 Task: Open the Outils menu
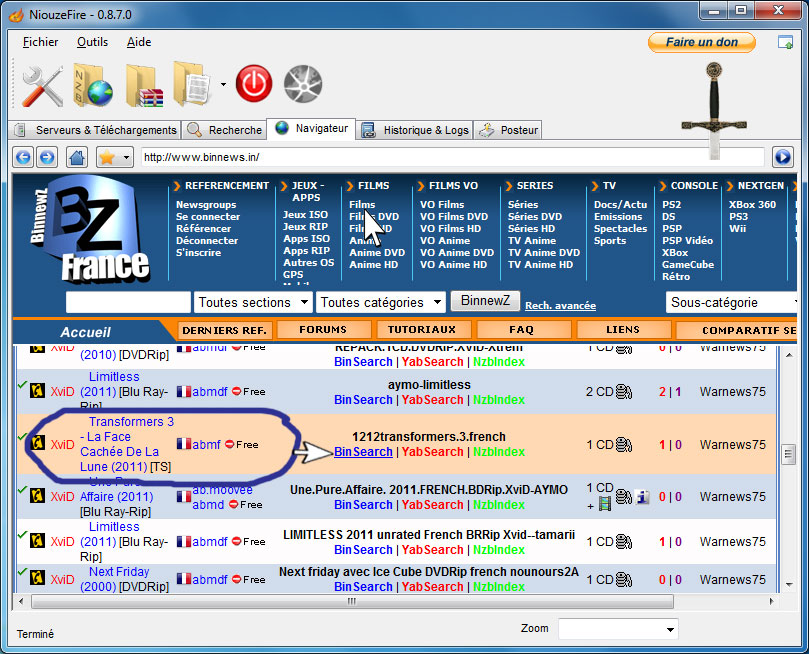[92, 42]
